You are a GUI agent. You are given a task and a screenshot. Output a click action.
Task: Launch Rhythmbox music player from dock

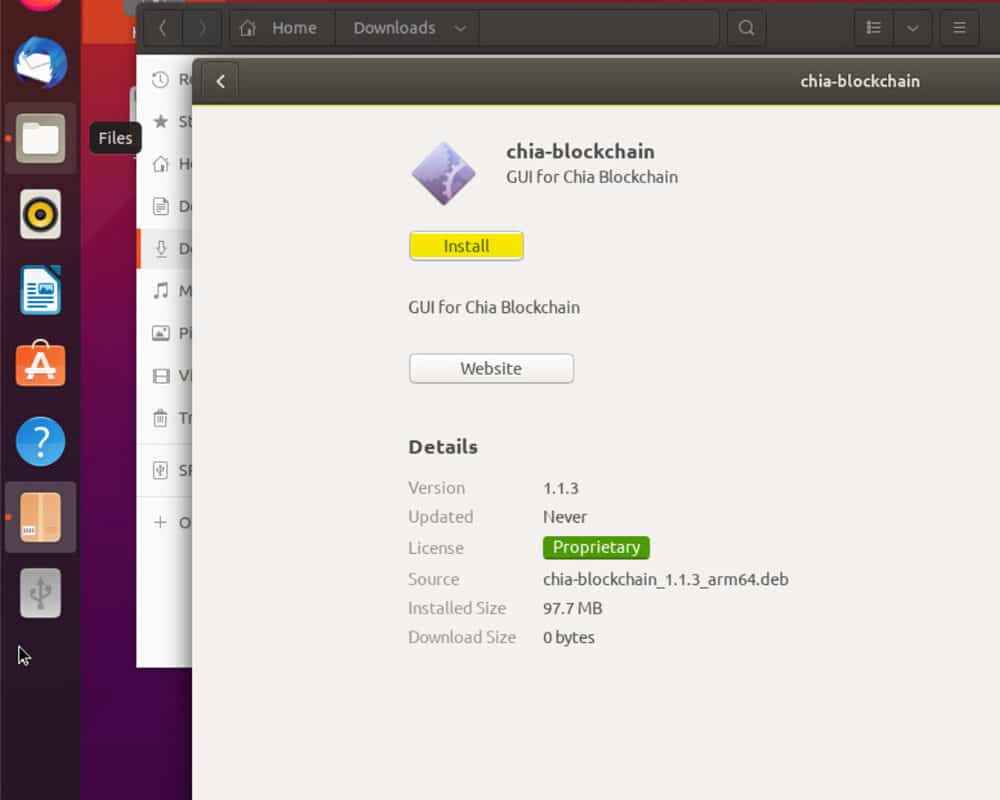[x=40, y=214]
